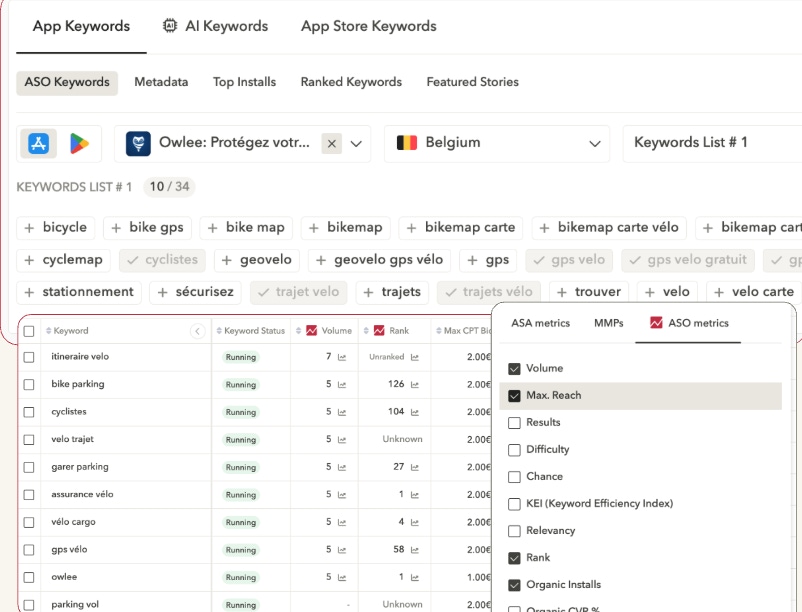
Task: Click the chart icon beside the Rank header
Action: tap(378, 330)
